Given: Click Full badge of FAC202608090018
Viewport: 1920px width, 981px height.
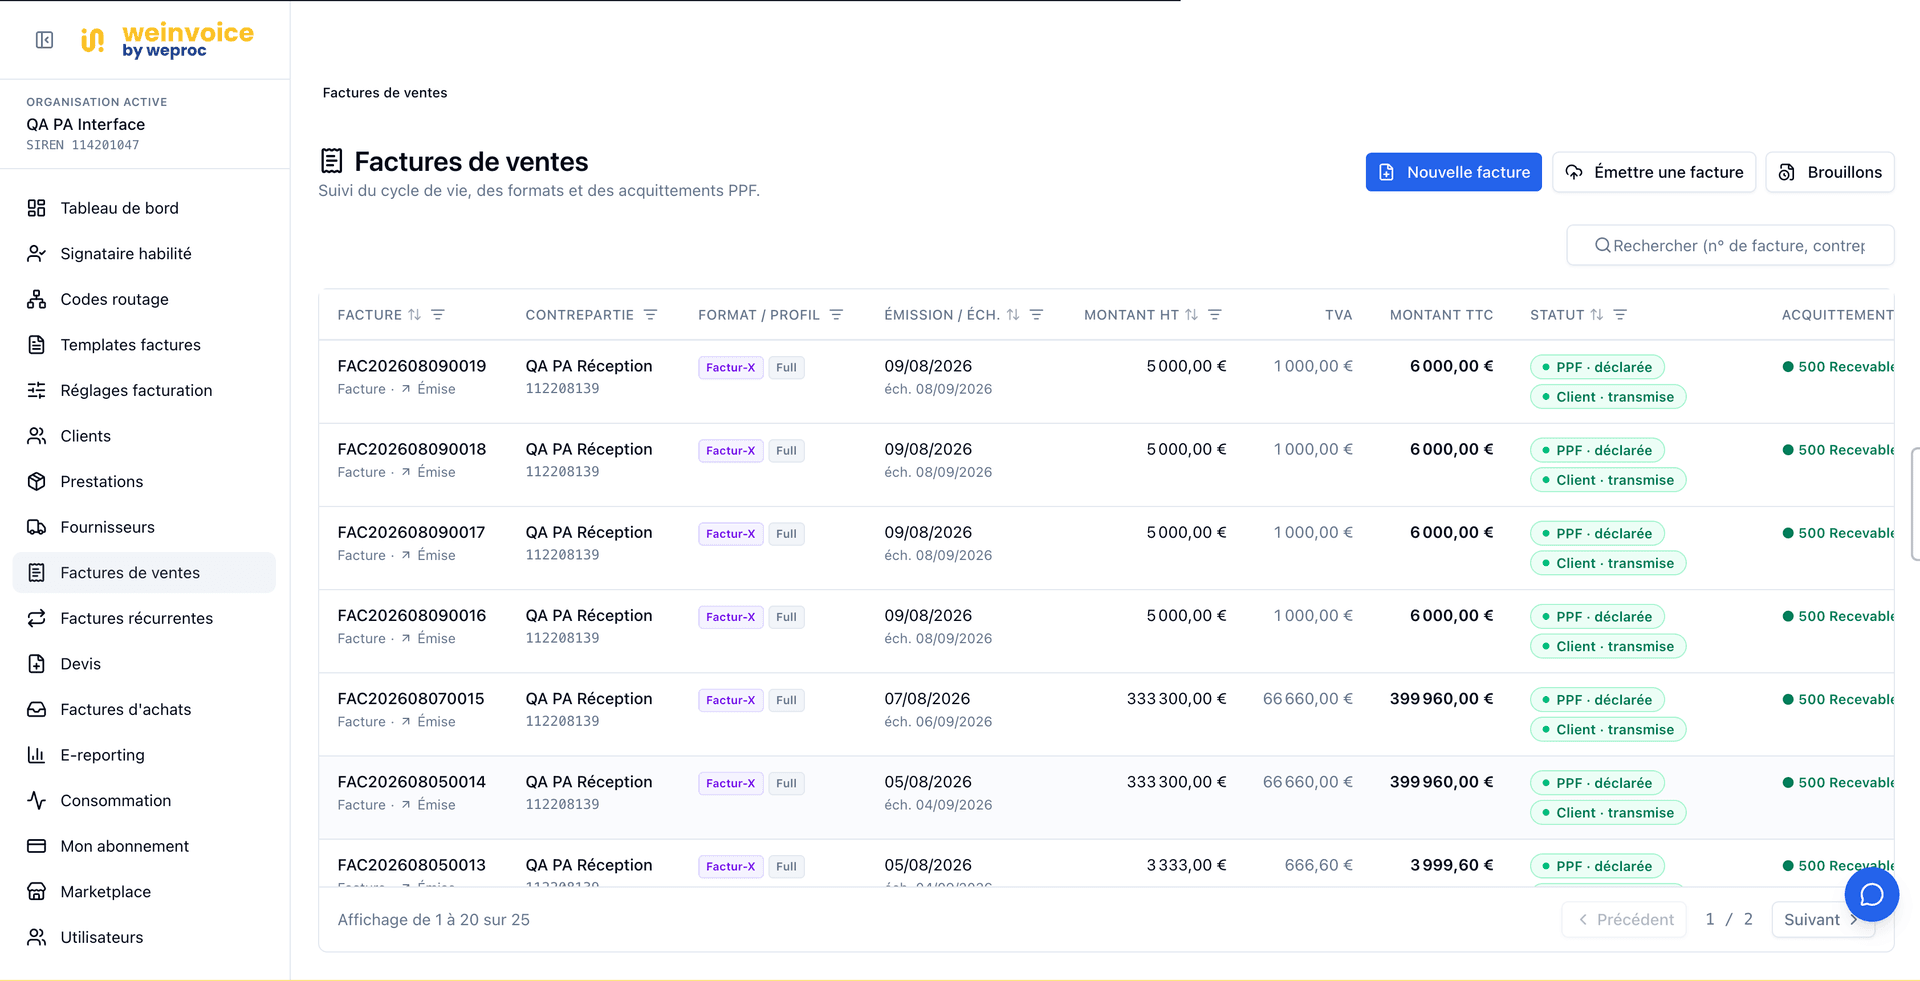Looking at the screenshot, I should click(786, 450).
